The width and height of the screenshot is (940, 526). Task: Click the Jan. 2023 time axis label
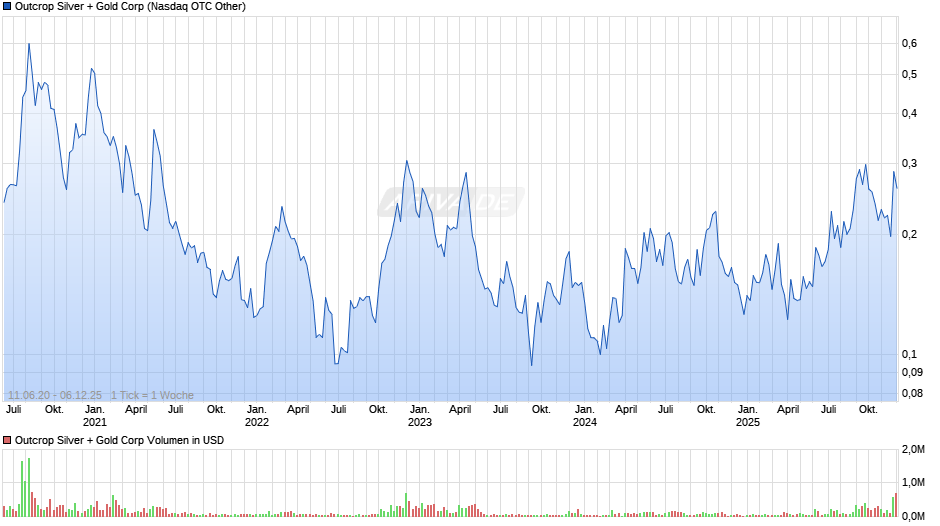(420, 416)
